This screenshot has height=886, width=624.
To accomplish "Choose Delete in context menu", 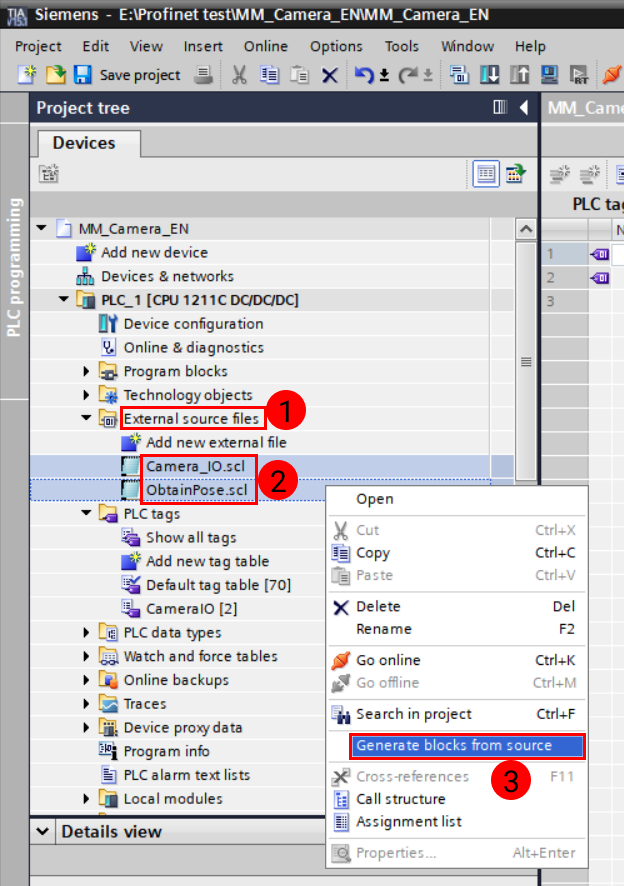I will click(x=457, y=606).
